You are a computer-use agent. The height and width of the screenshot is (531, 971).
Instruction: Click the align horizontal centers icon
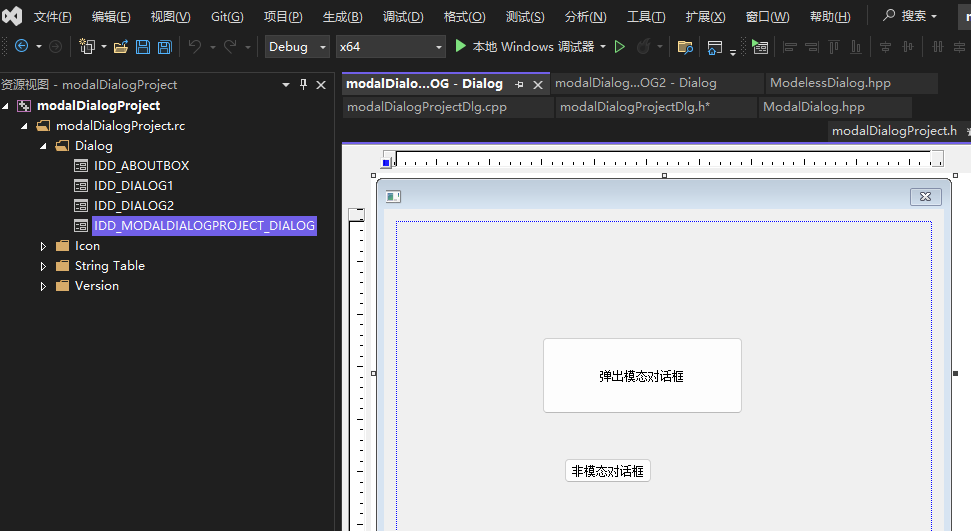pos(886,47)
